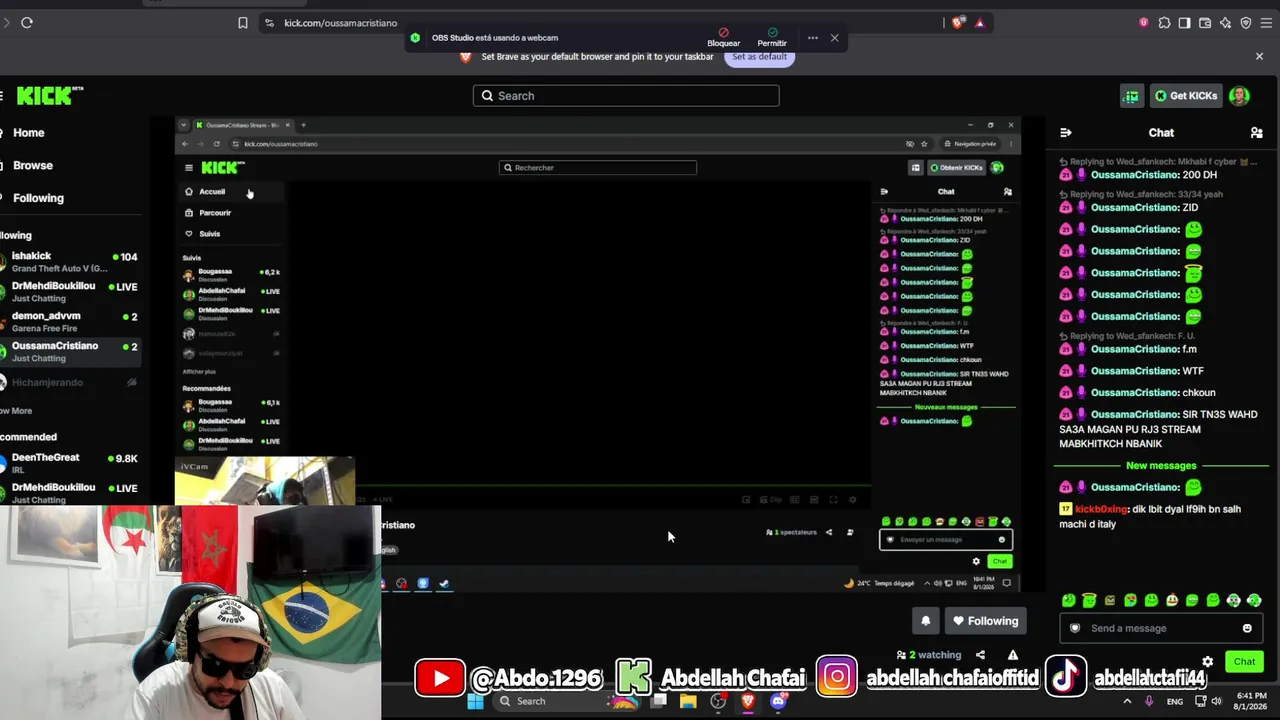Close the default-browser info bar

(x=1259, y=57)
